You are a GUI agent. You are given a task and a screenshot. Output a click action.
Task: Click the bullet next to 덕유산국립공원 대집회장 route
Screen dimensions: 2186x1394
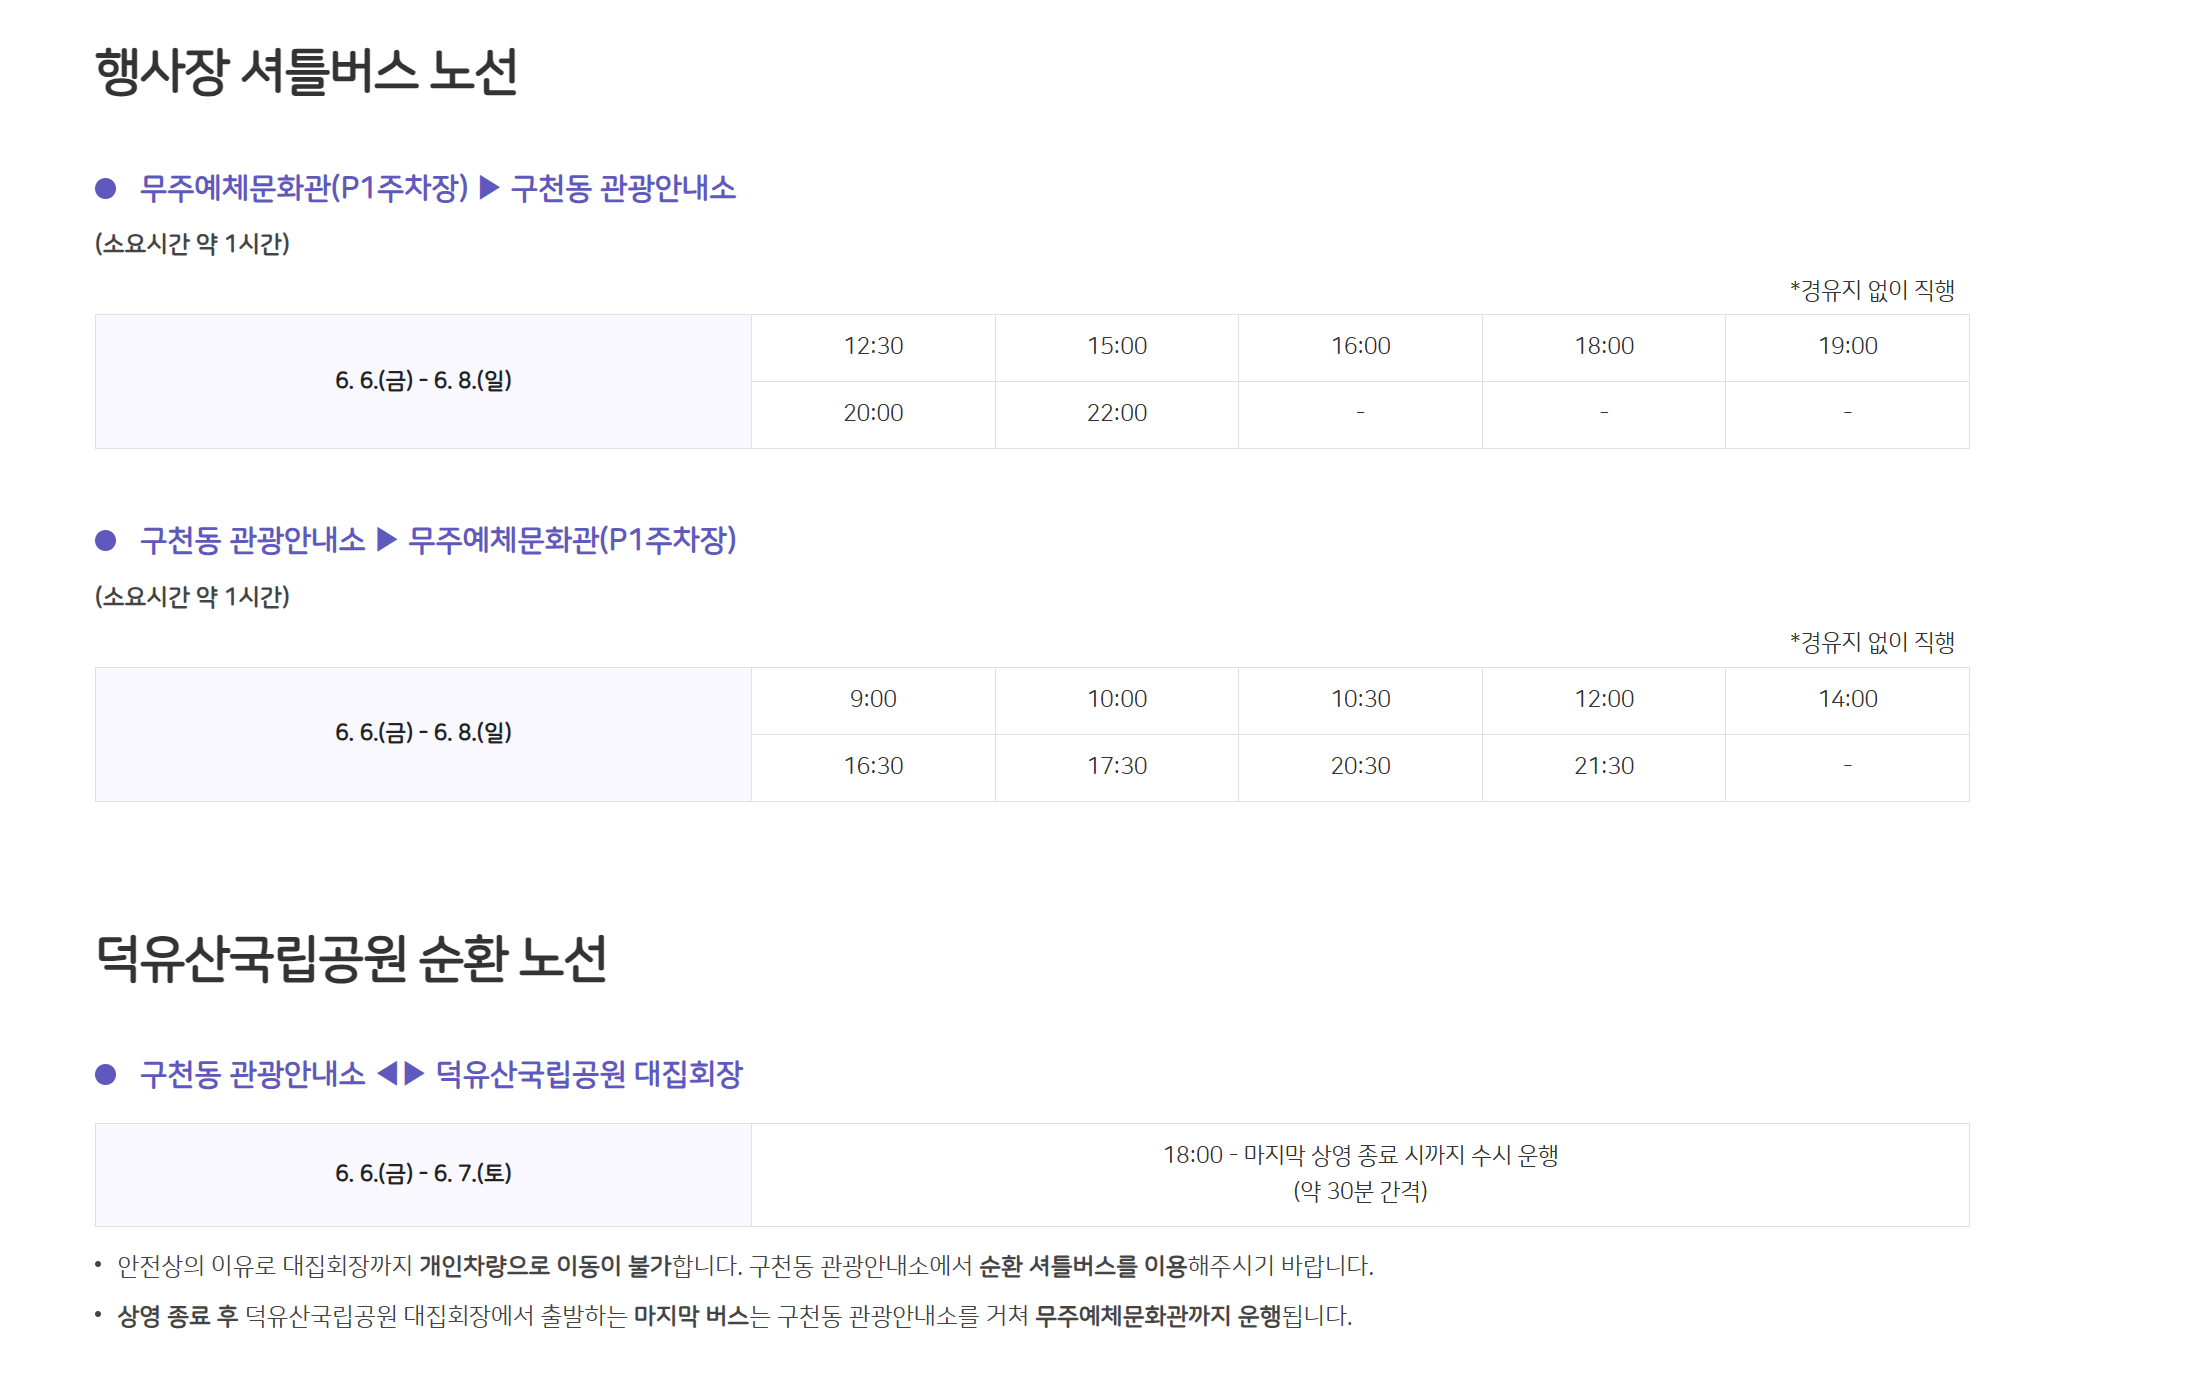pos(106,1075)
